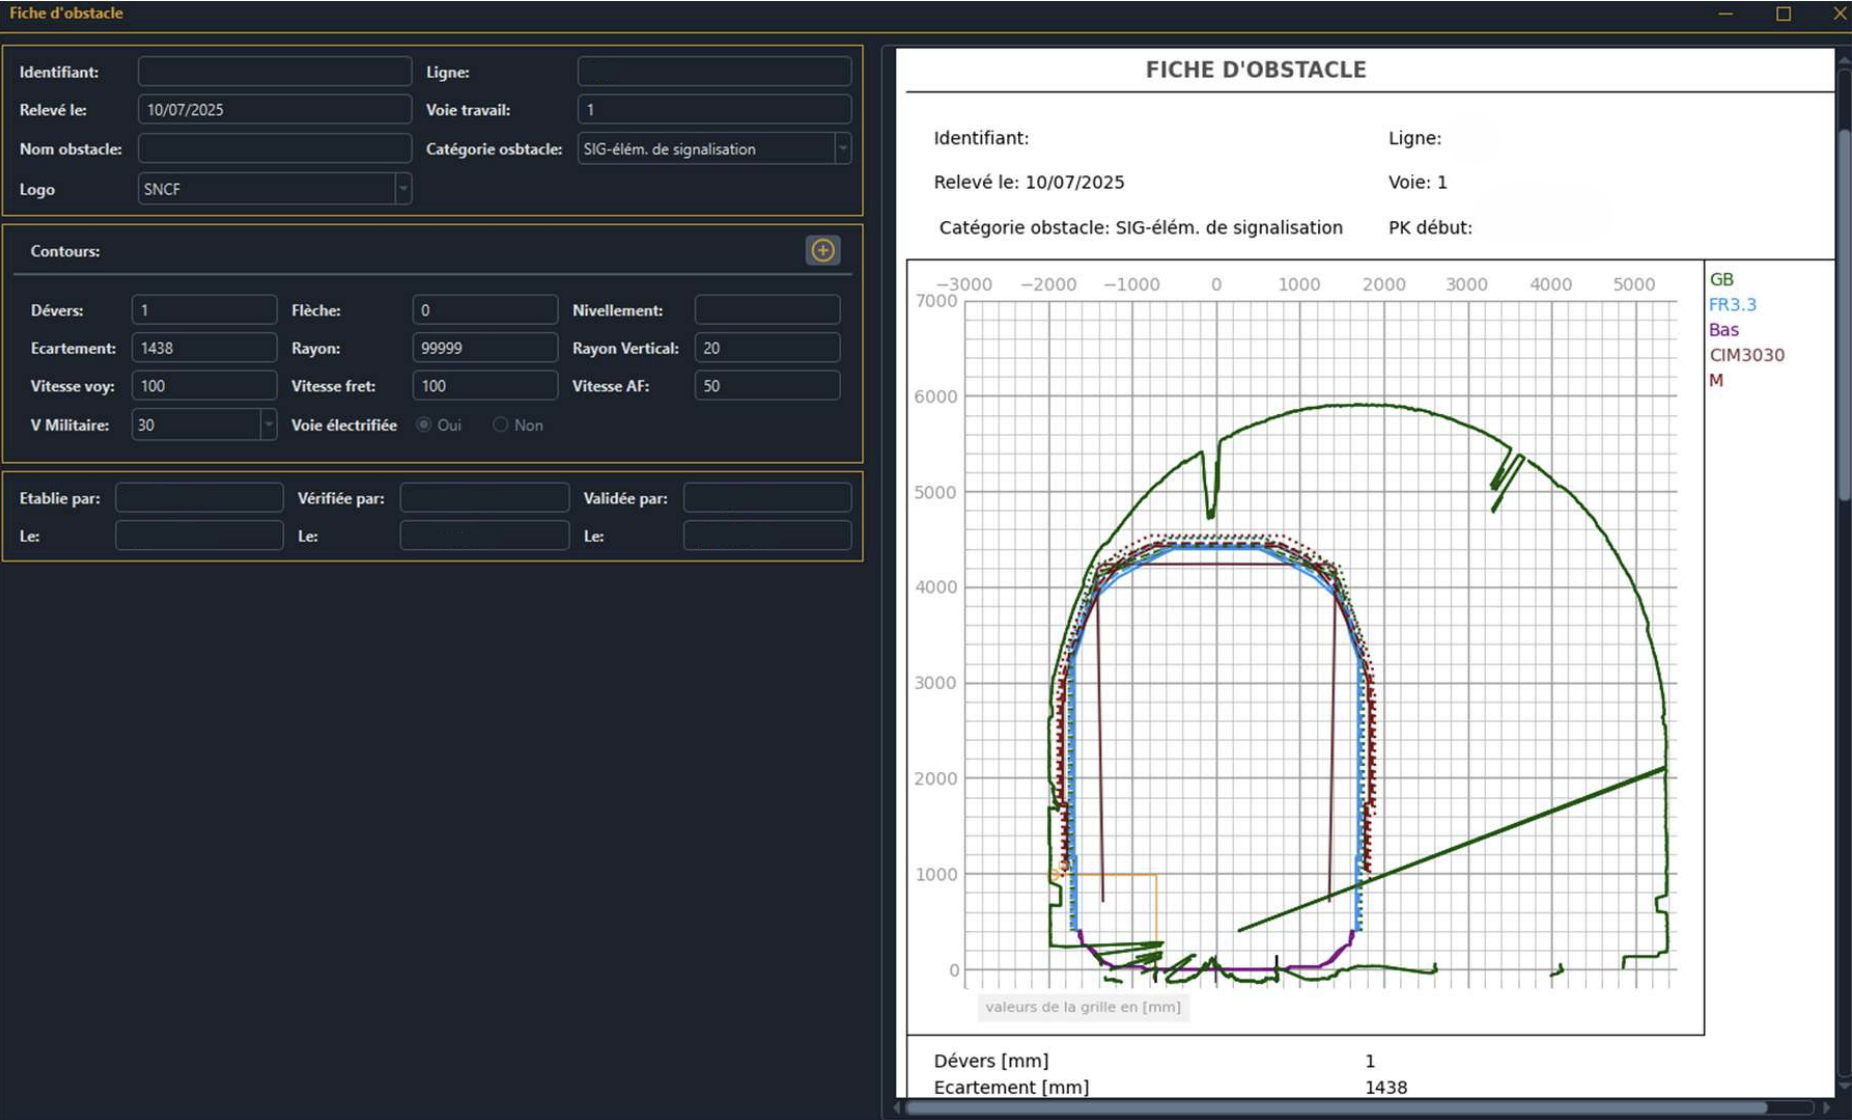Click the Relevé le date field

coord(275,110)
